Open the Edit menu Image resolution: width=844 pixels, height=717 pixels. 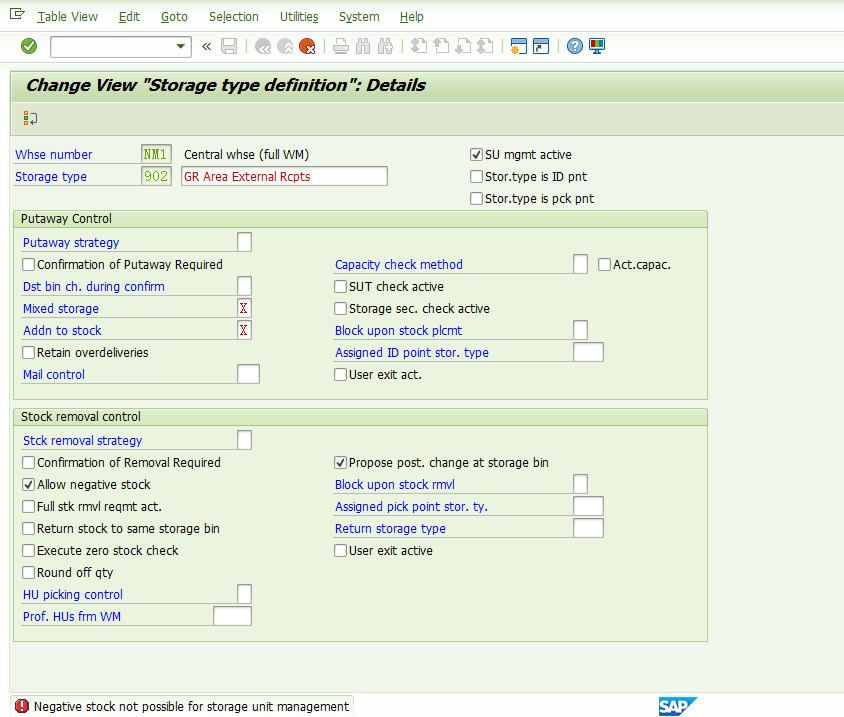[129, 17]
